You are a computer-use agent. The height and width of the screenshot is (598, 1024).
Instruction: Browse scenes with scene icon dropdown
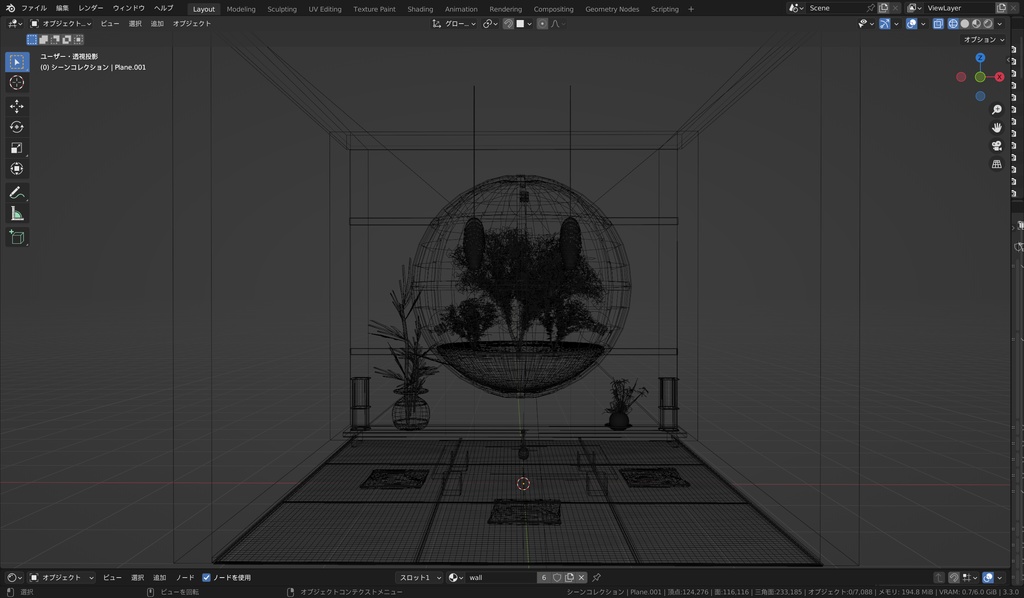(x=796, y=8)
